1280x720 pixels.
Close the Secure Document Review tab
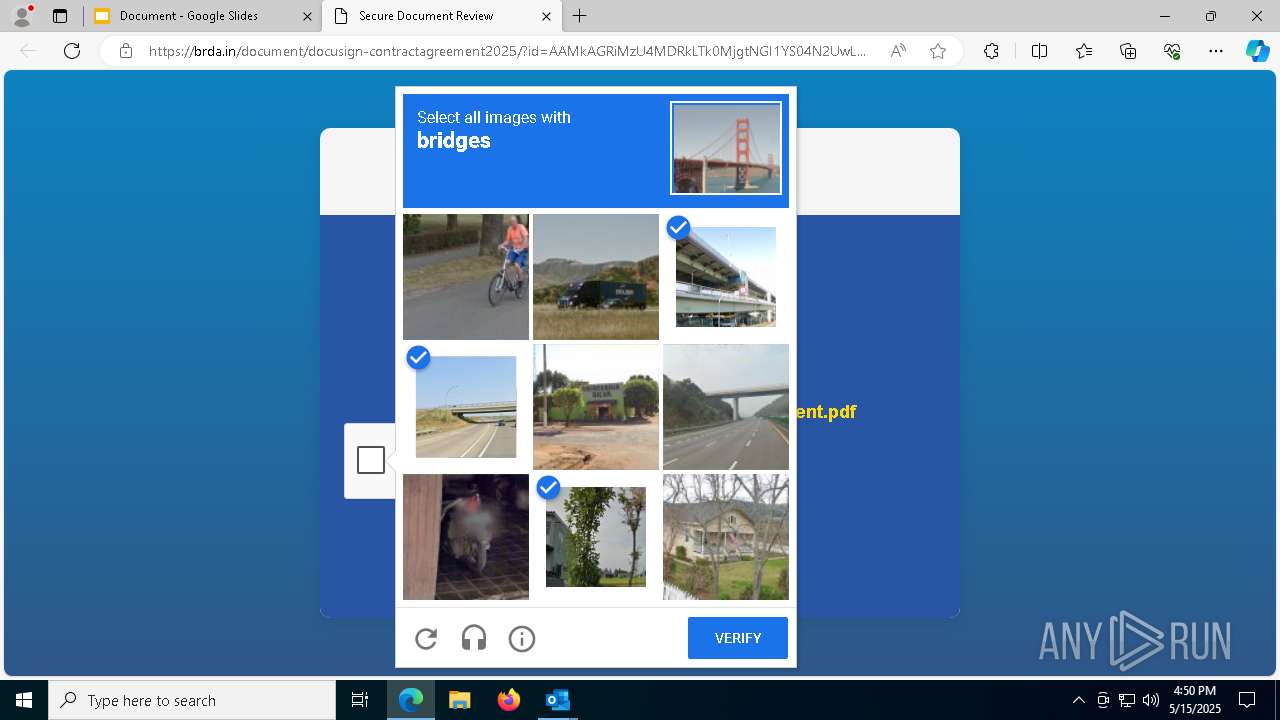(546, 16)
